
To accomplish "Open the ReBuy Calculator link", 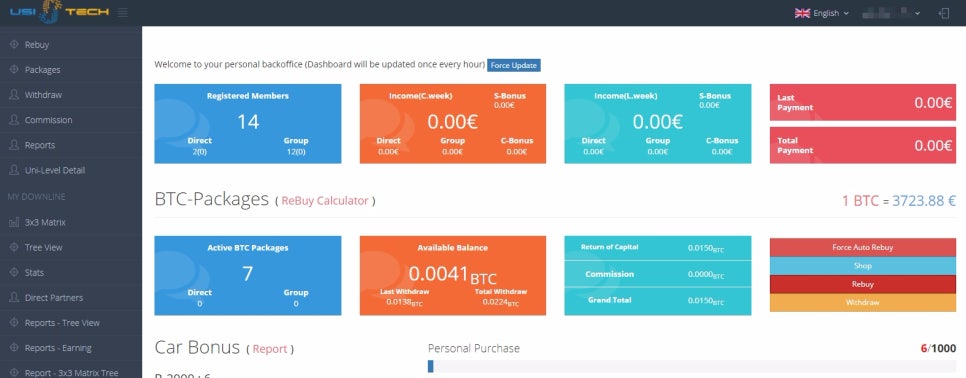I will pyautogui.click(x=325, y=201).
